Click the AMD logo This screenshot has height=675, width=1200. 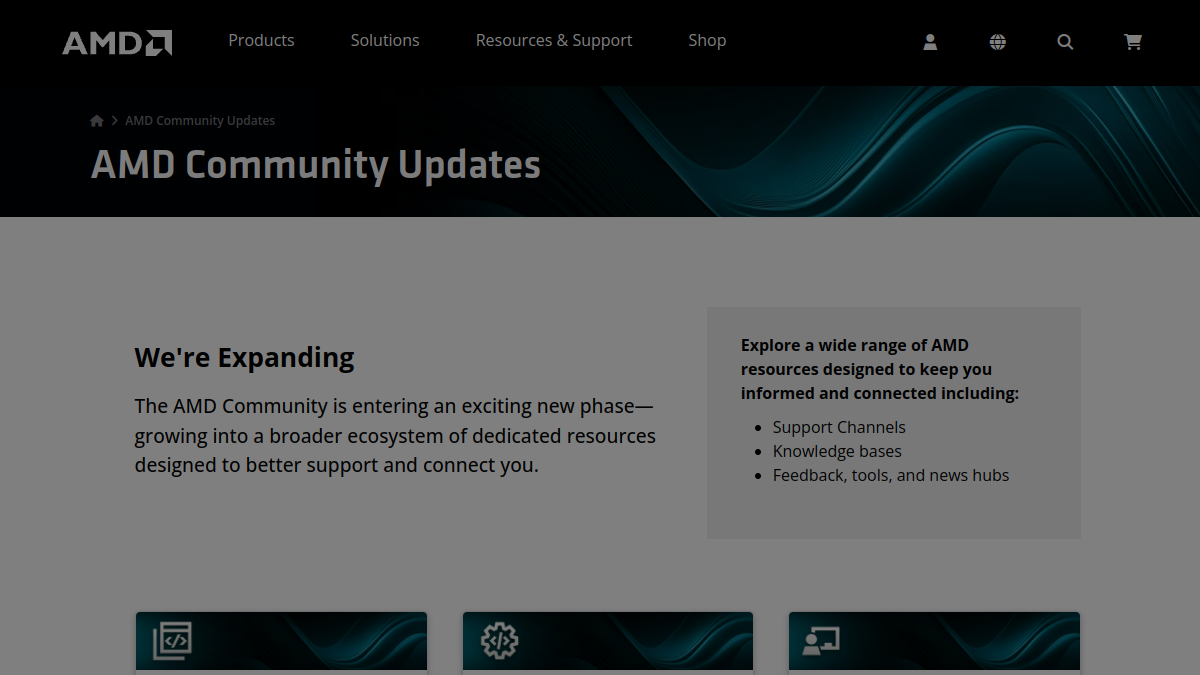[117, 42]
